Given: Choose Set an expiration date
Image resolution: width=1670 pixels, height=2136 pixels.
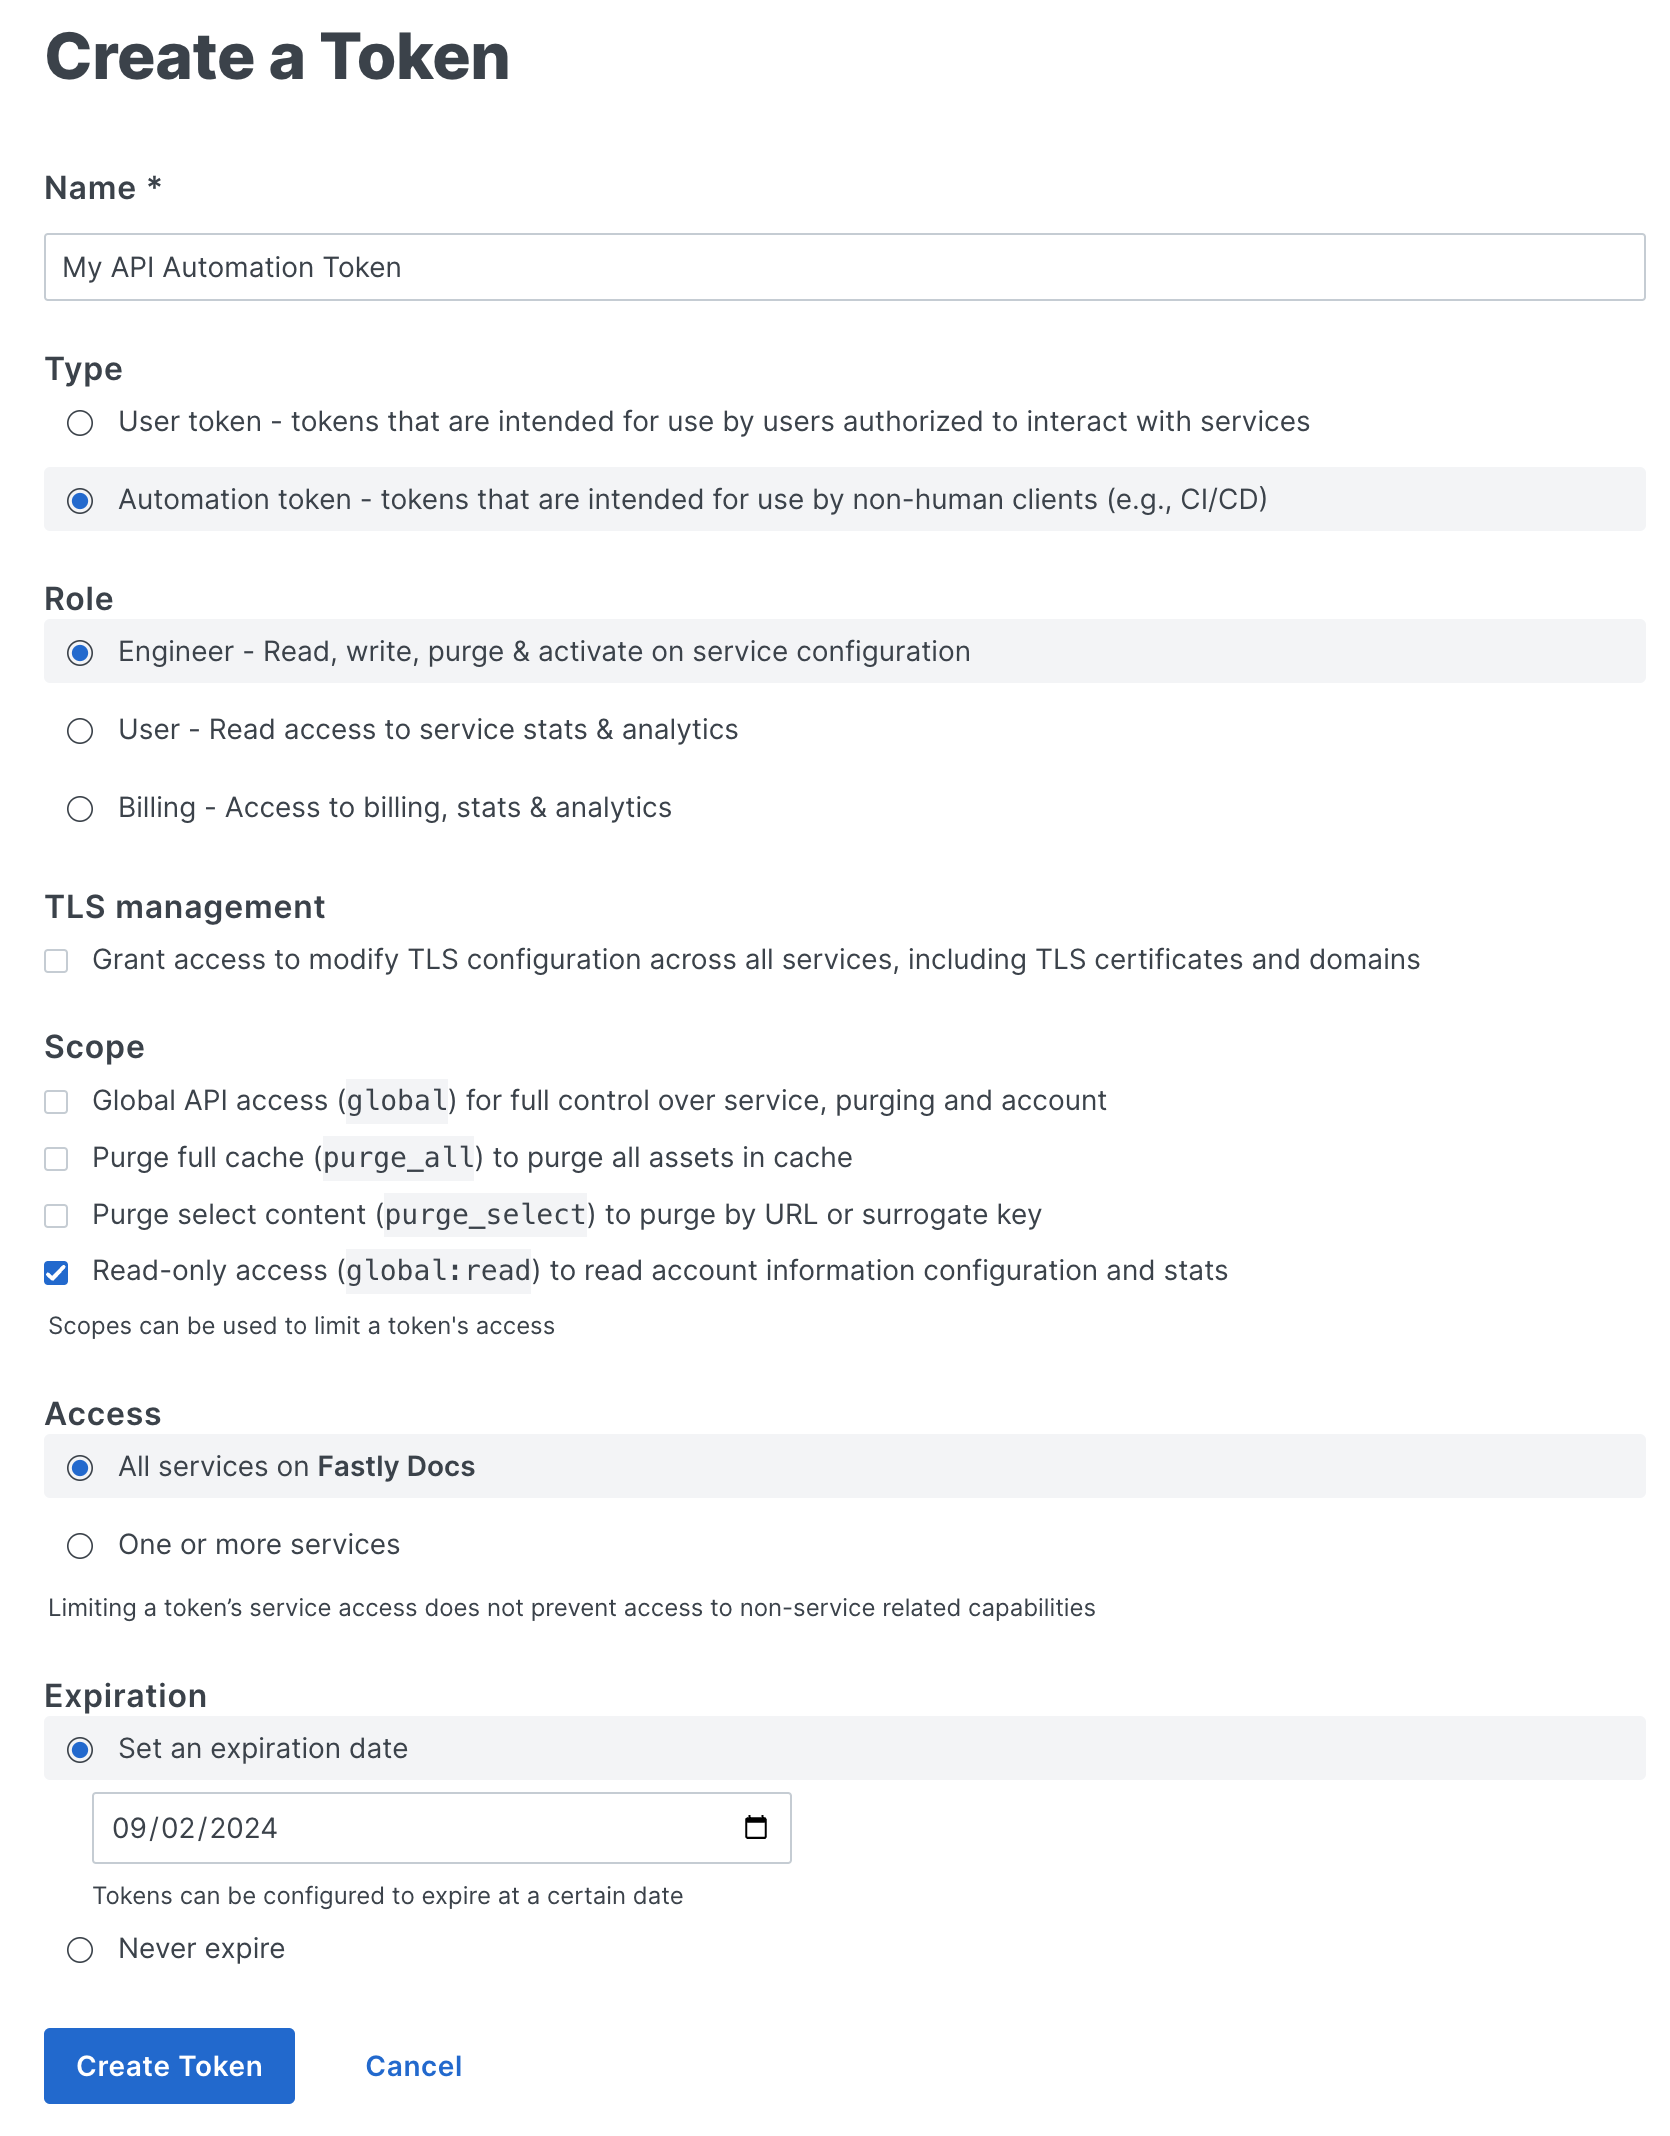Looking at the screenshot, I should (x=81, y=1749).
